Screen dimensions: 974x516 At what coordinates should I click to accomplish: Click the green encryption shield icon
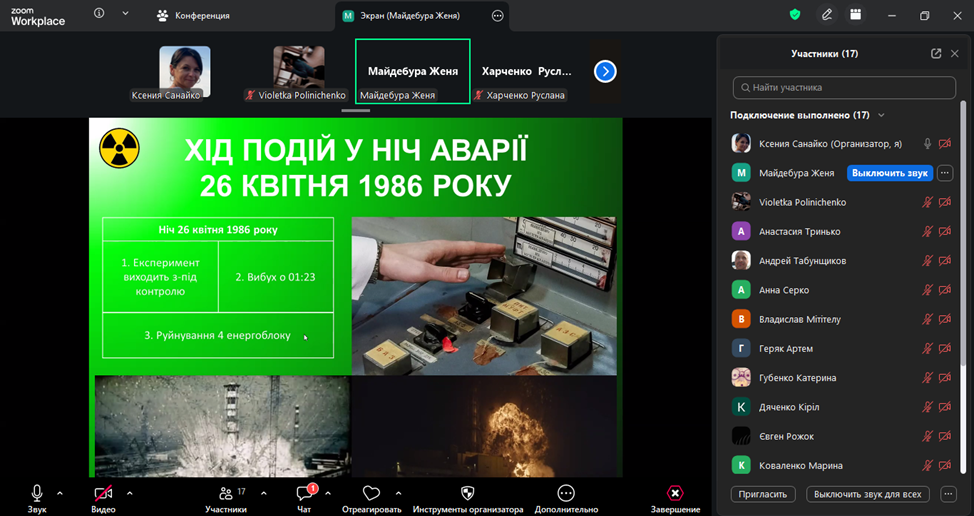pos(795,15)
